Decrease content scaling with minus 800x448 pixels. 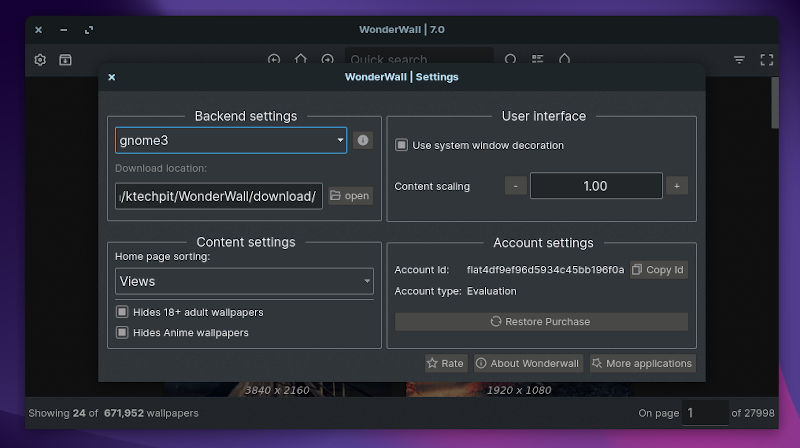click(x=516, y=186)
